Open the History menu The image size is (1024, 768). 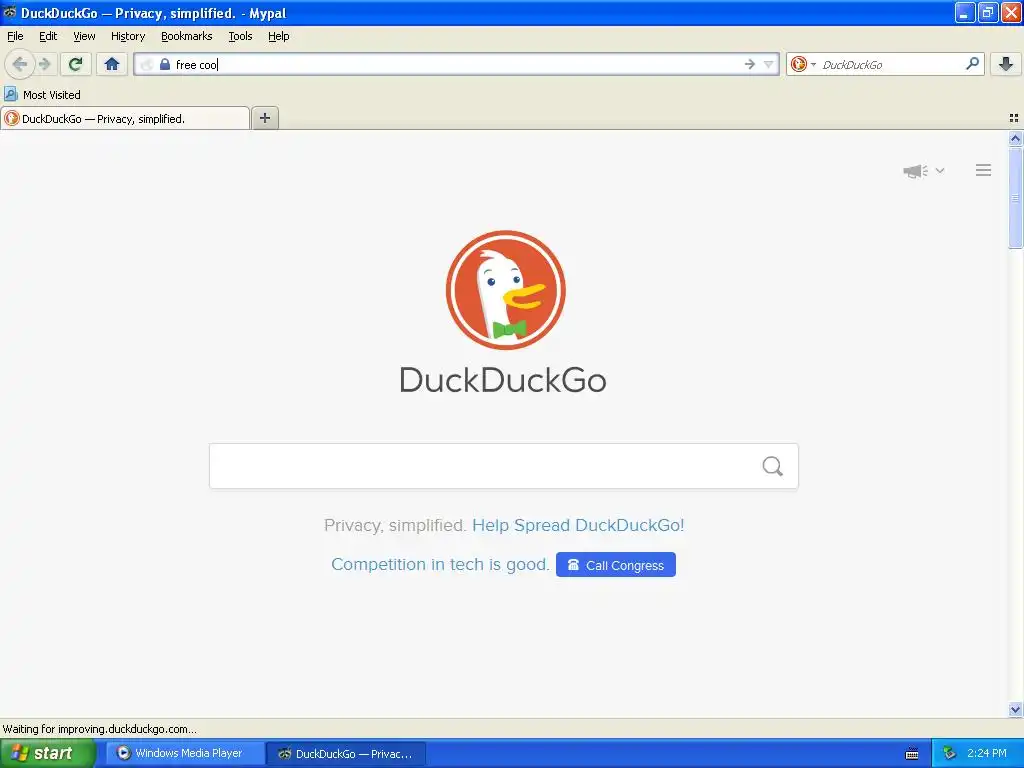(127, 36)
